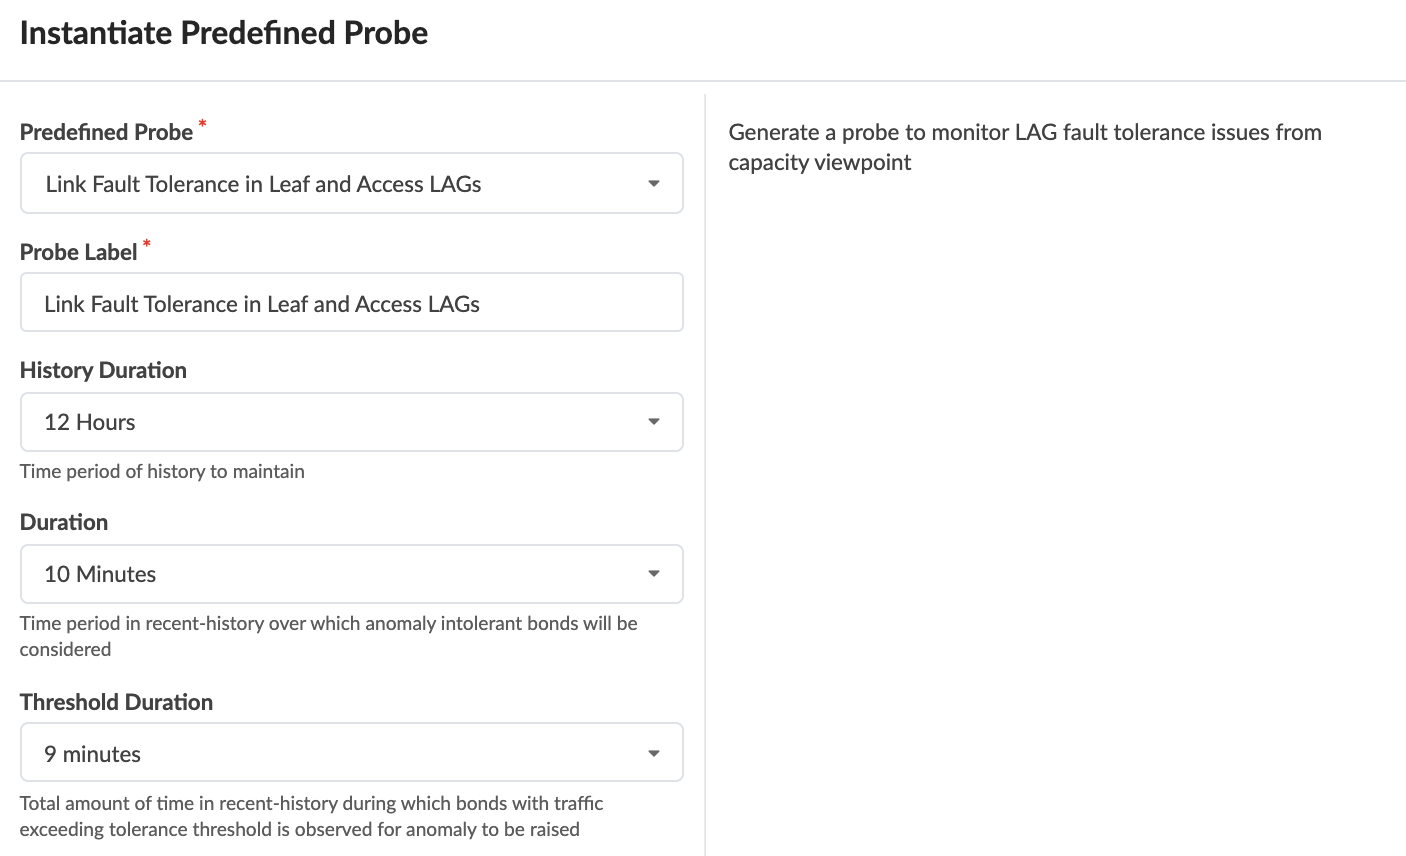Click the Instantiate Predefined Probe heading
This screenshot has height=856, width=1406.
224,33
